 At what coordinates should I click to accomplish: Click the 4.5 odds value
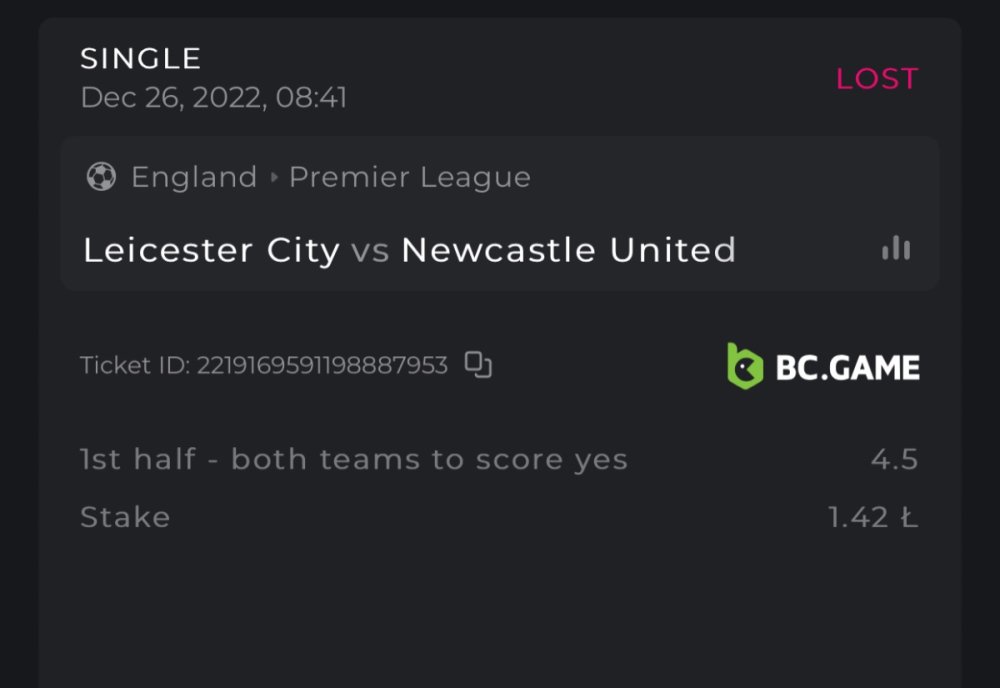point(894,460)
